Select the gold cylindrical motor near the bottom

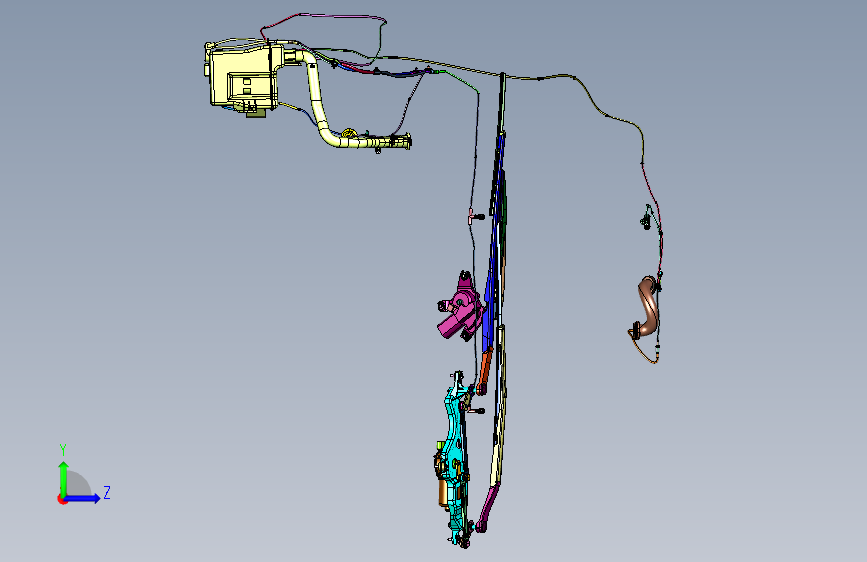[443, 492]
